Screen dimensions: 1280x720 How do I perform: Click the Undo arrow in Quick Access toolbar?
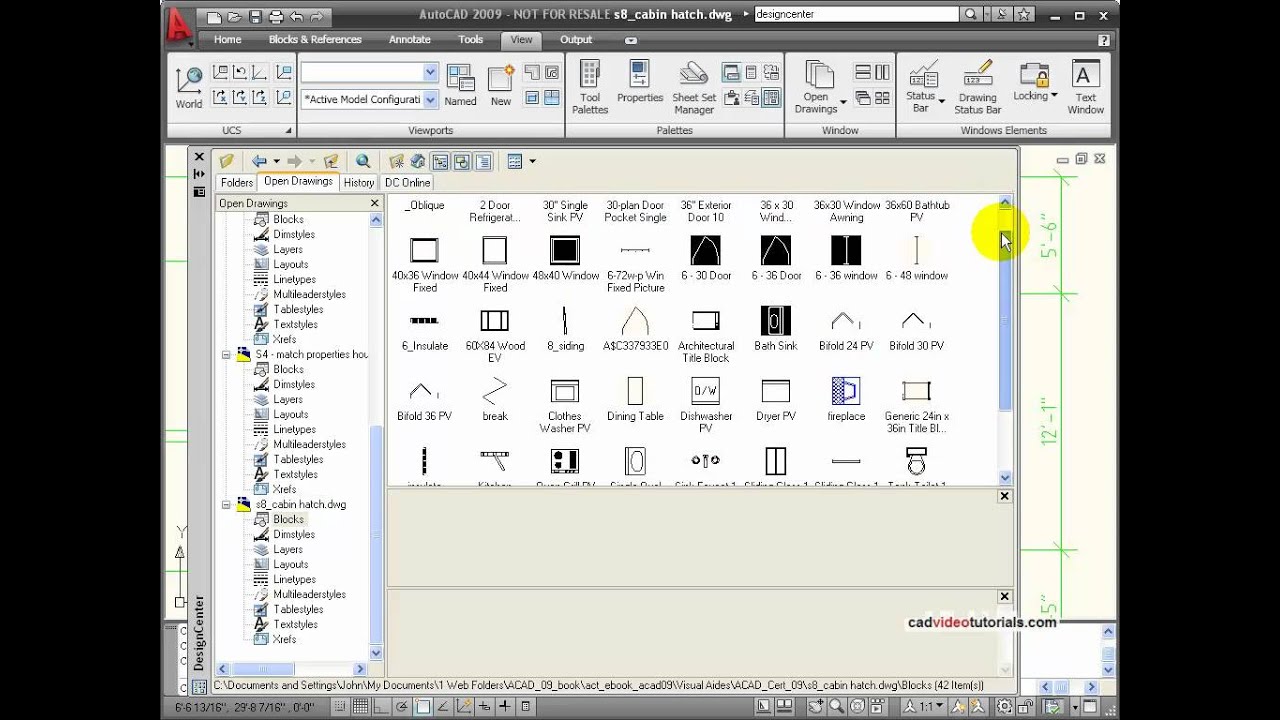click(x=295, y=16)
